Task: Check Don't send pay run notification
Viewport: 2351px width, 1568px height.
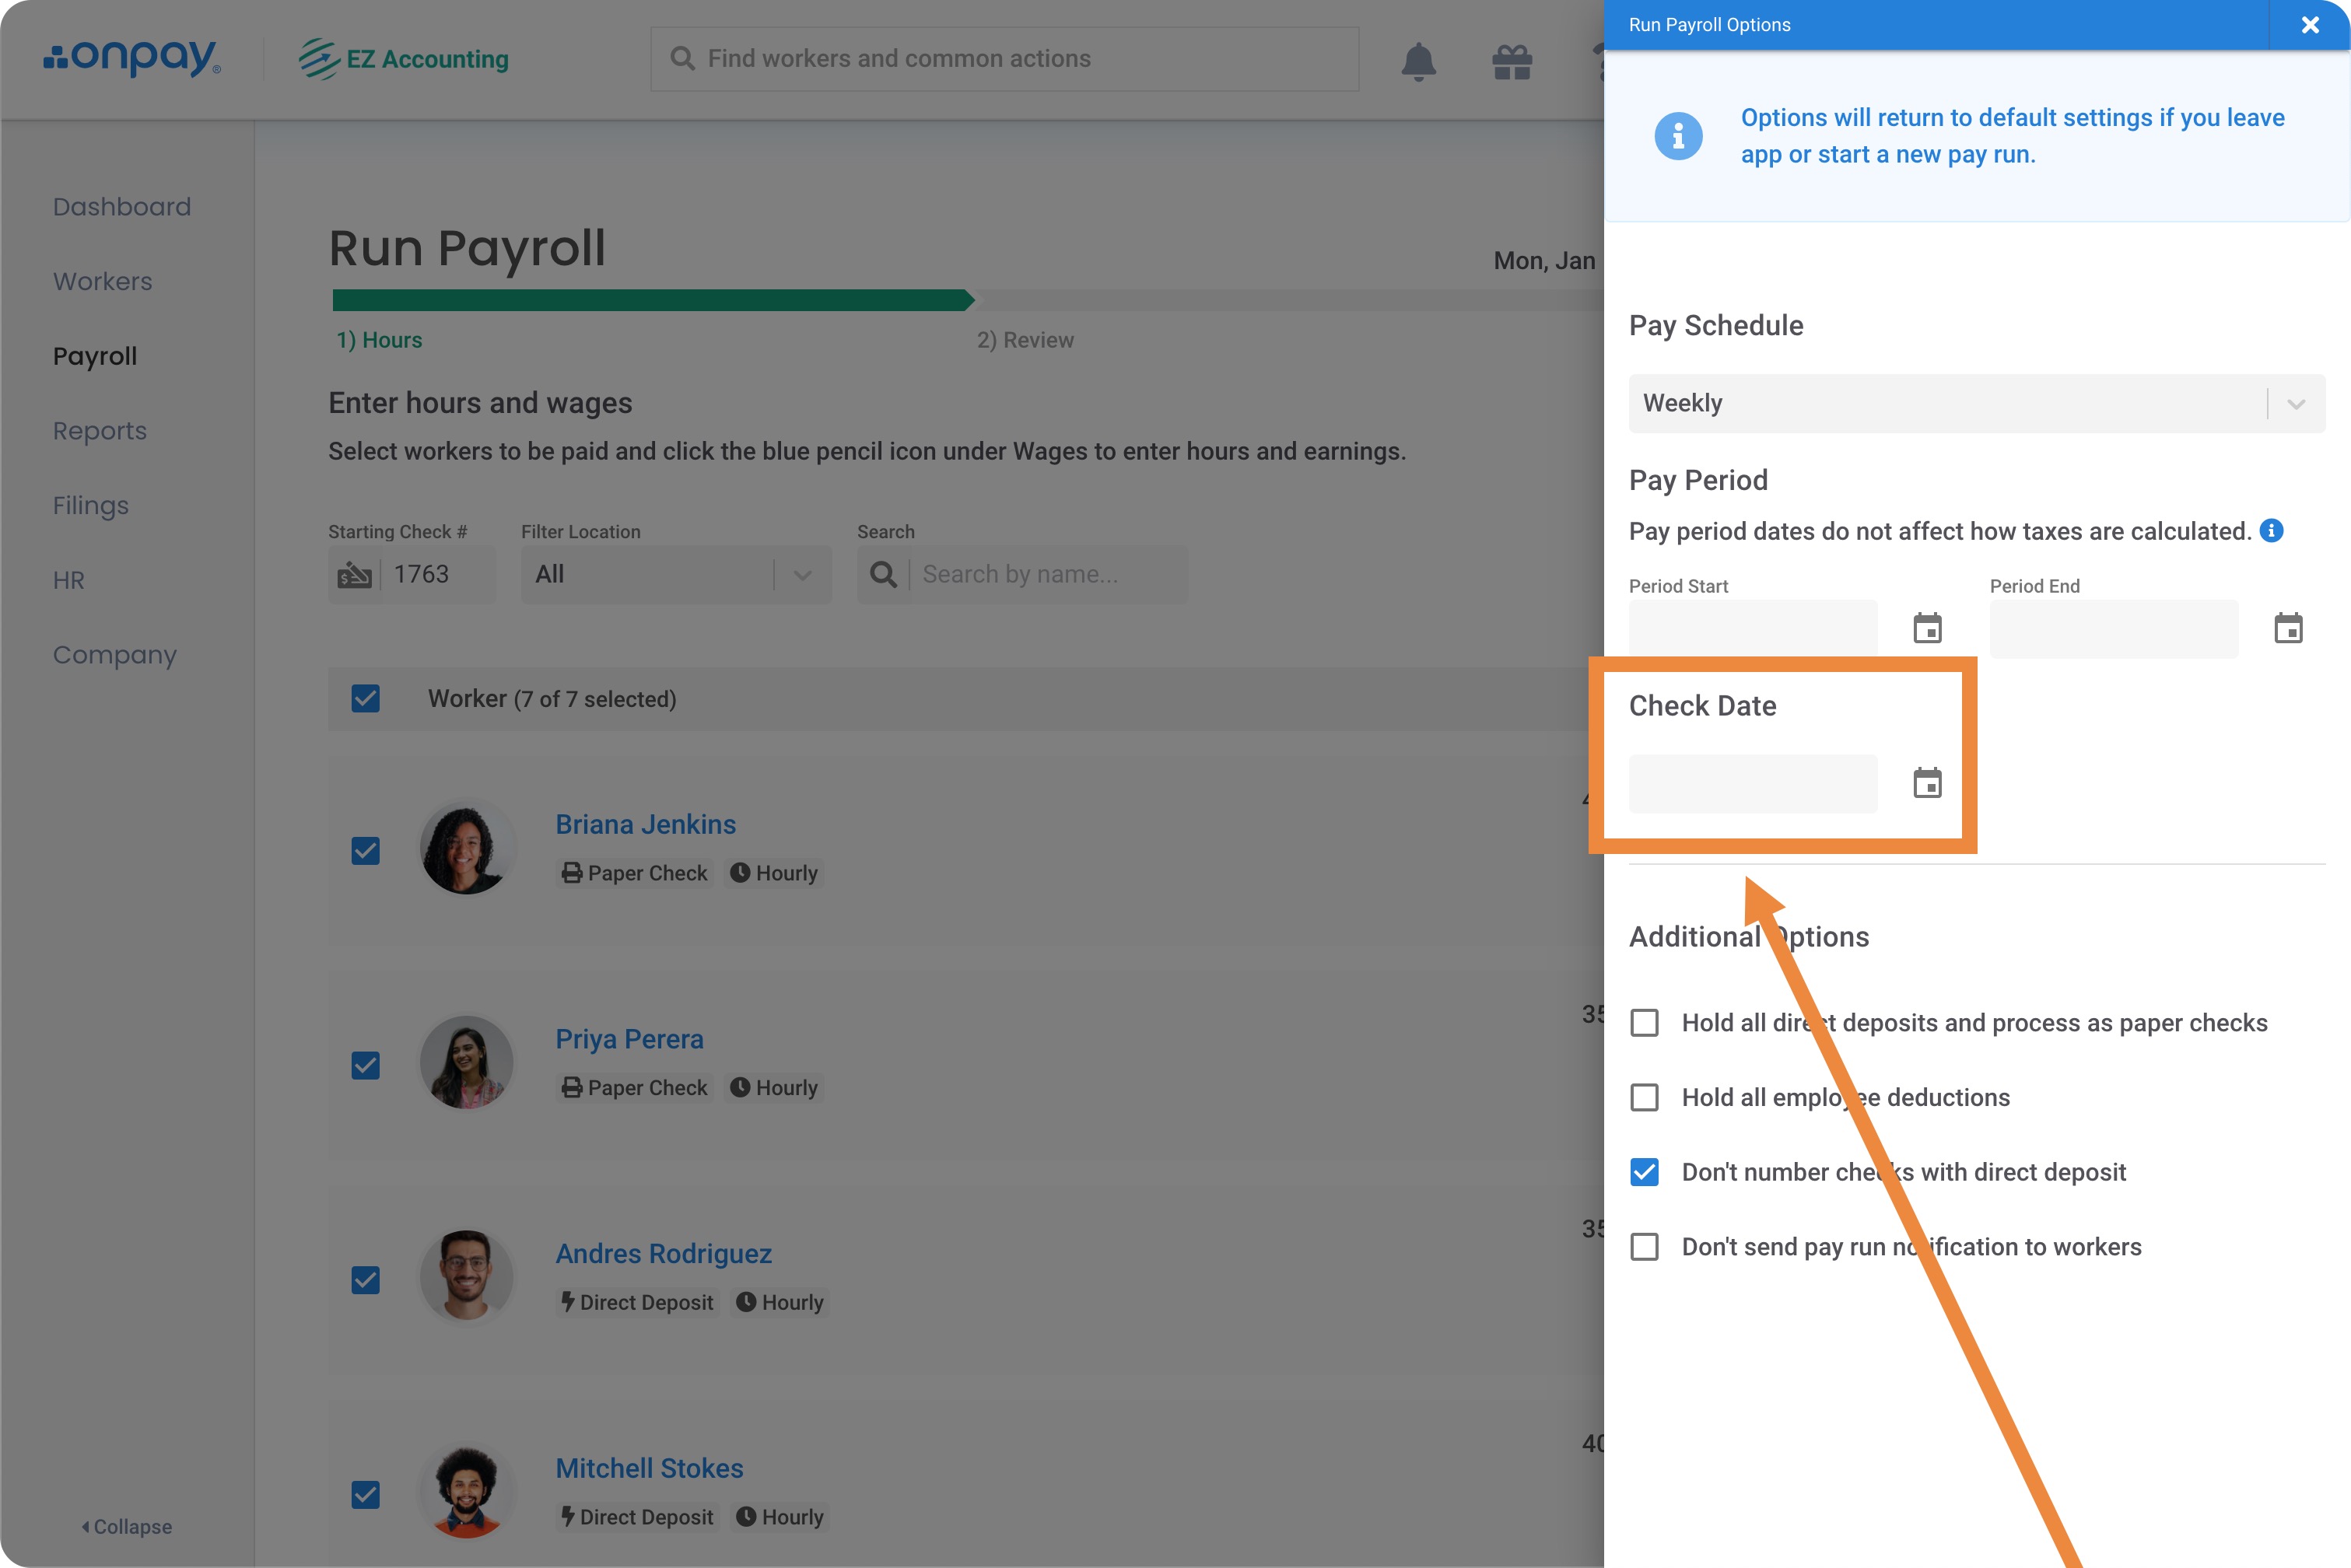Action: point(1644,1247)
